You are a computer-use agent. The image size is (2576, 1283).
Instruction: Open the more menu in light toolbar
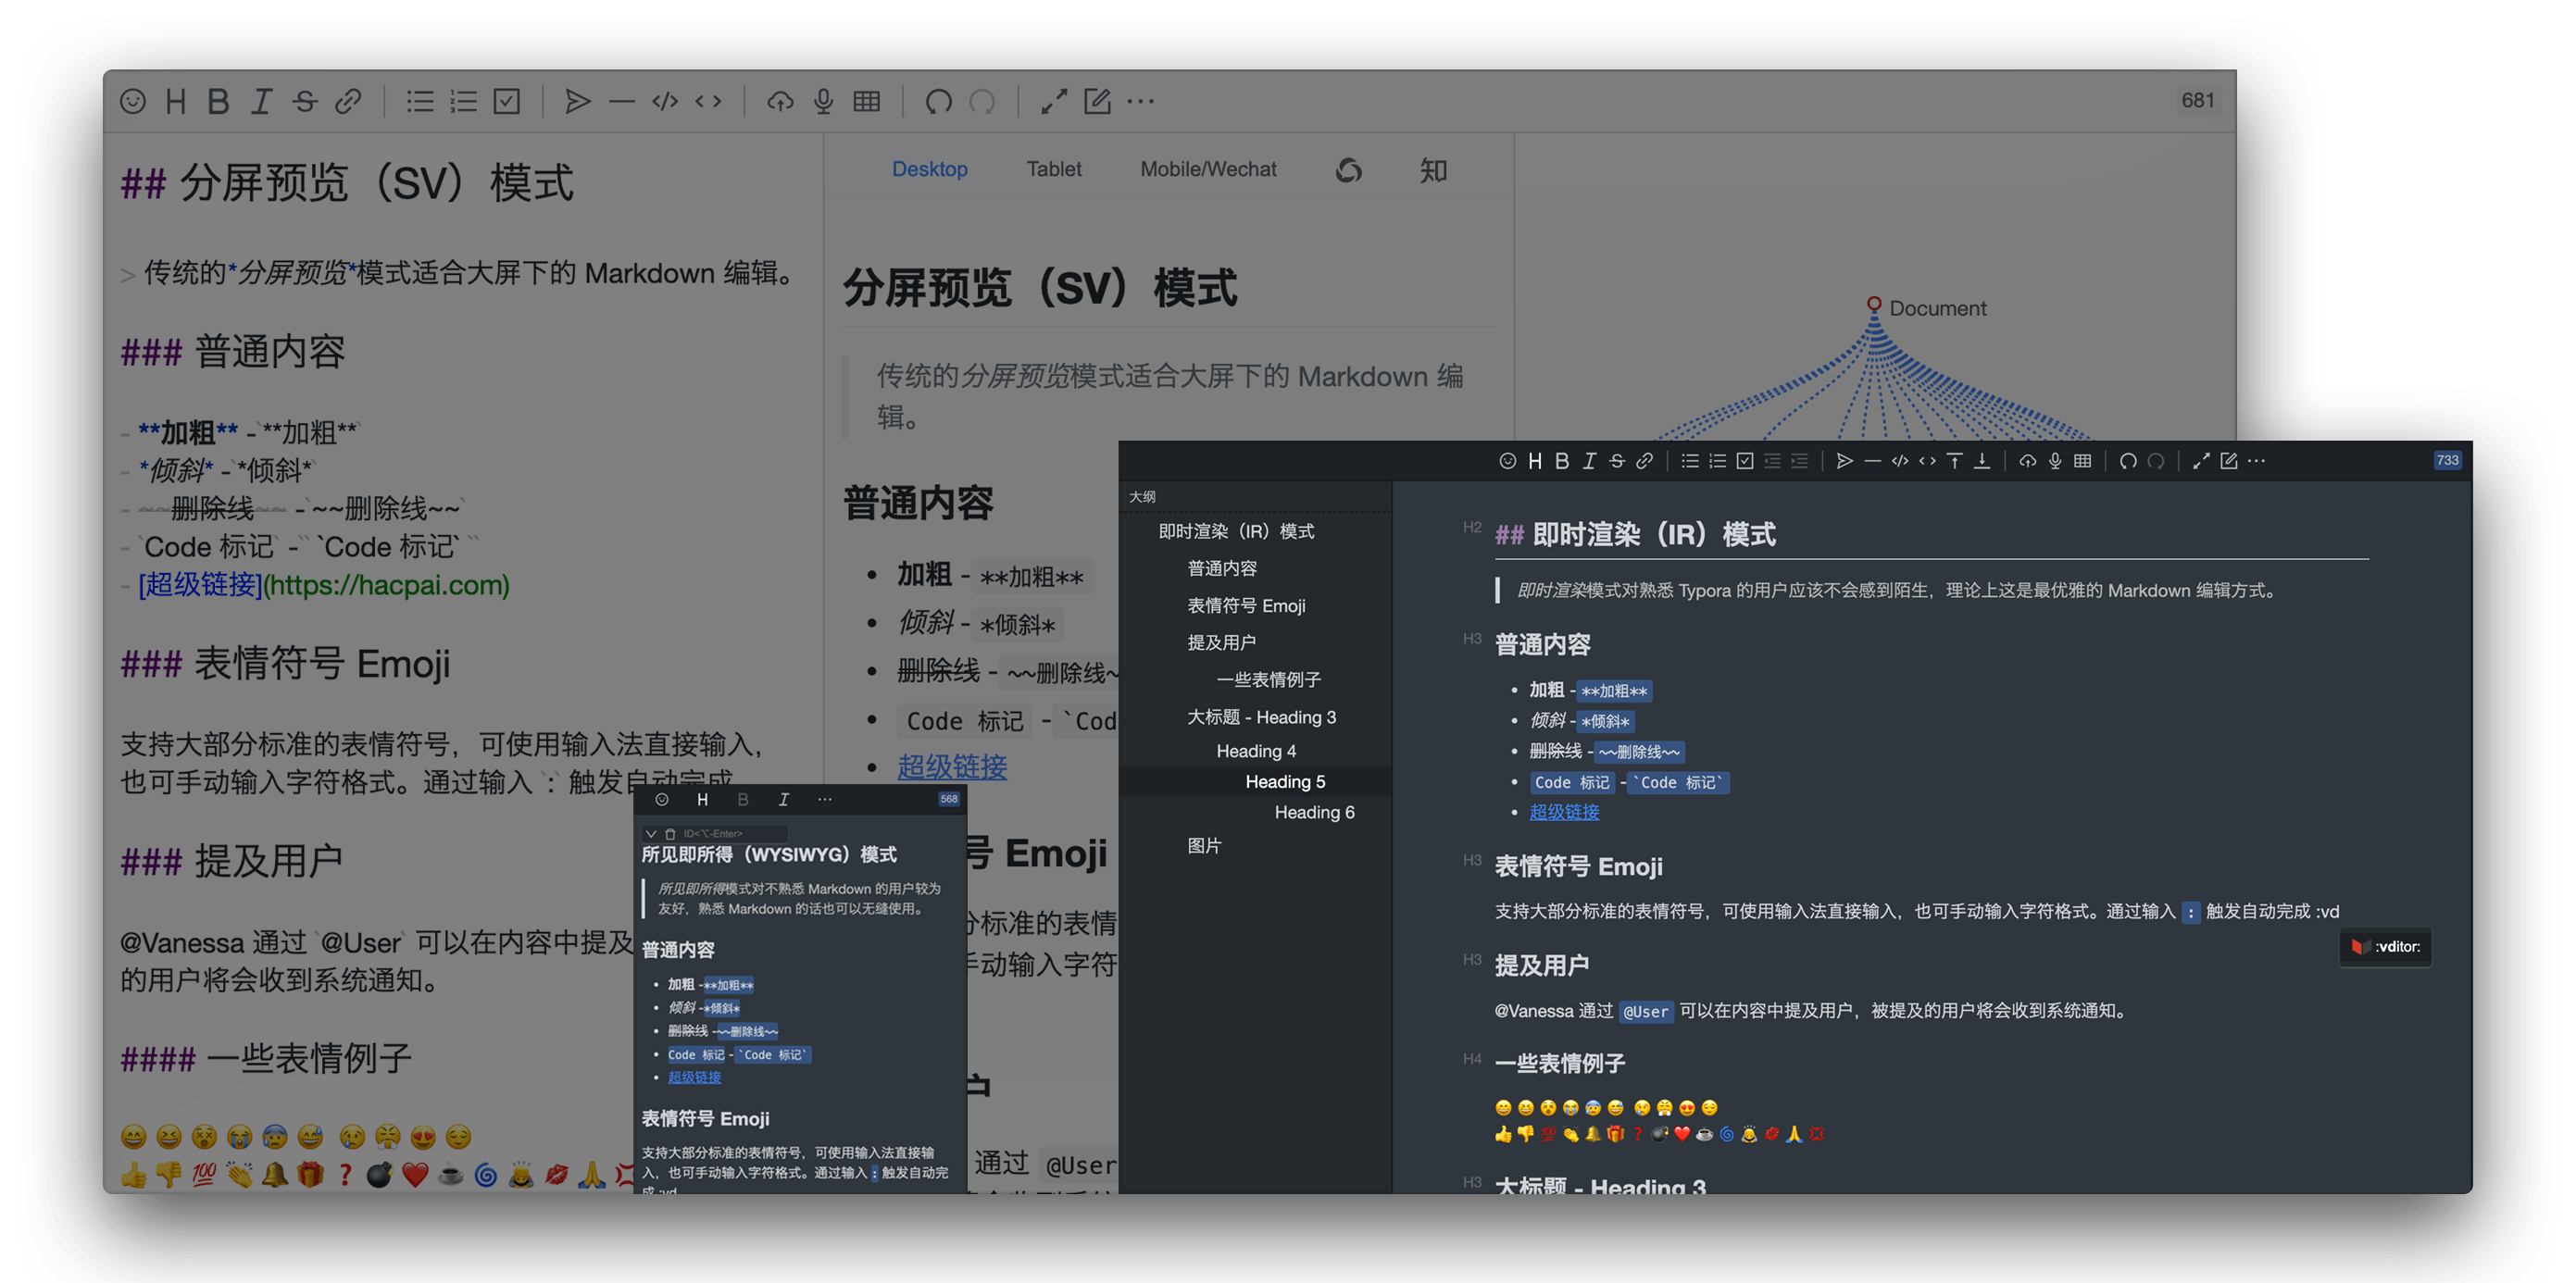[x=1141, y=101]
